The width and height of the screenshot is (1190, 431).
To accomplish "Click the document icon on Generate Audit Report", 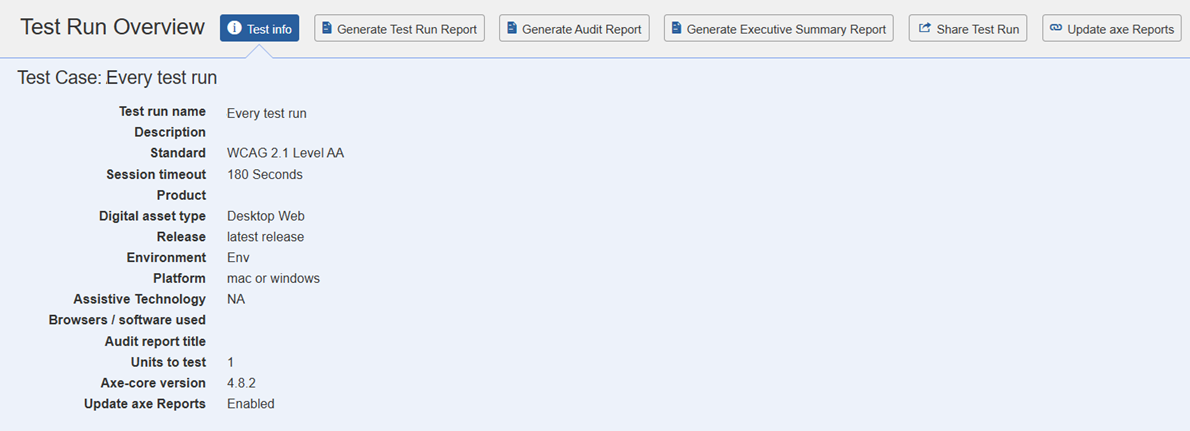I will (x=511, y=29).
